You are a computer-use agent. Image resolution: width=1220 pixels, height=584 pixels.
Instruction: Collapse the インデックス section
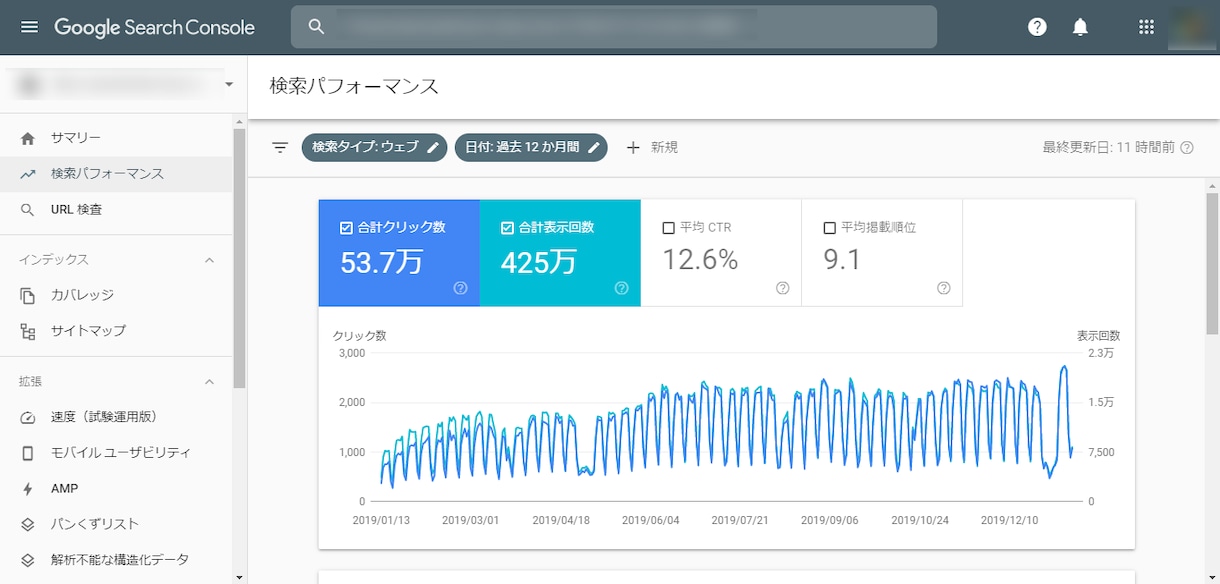pos(209,260)
